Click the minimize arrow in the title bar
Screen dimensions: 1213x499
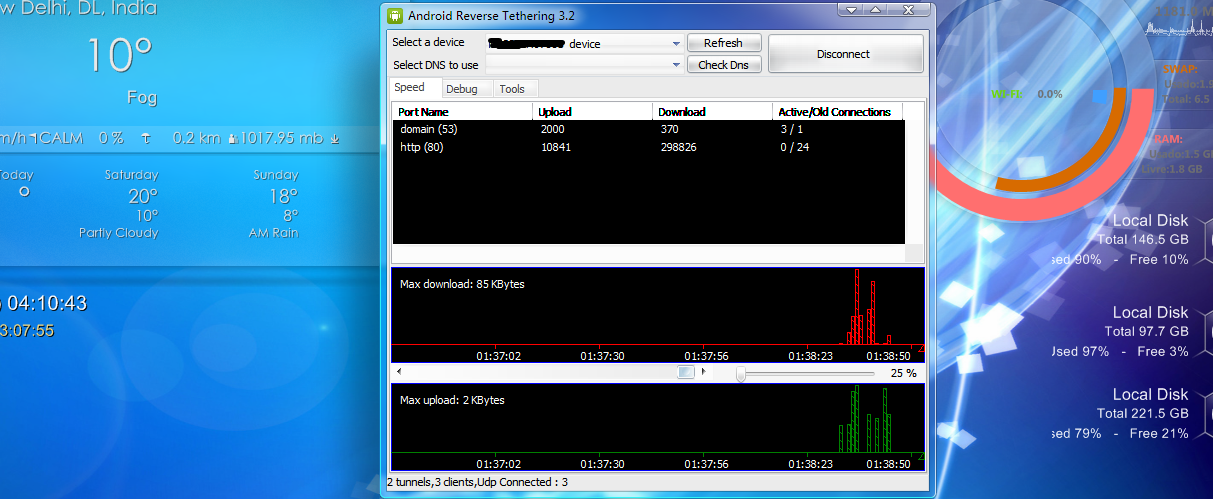click(851, 10)
